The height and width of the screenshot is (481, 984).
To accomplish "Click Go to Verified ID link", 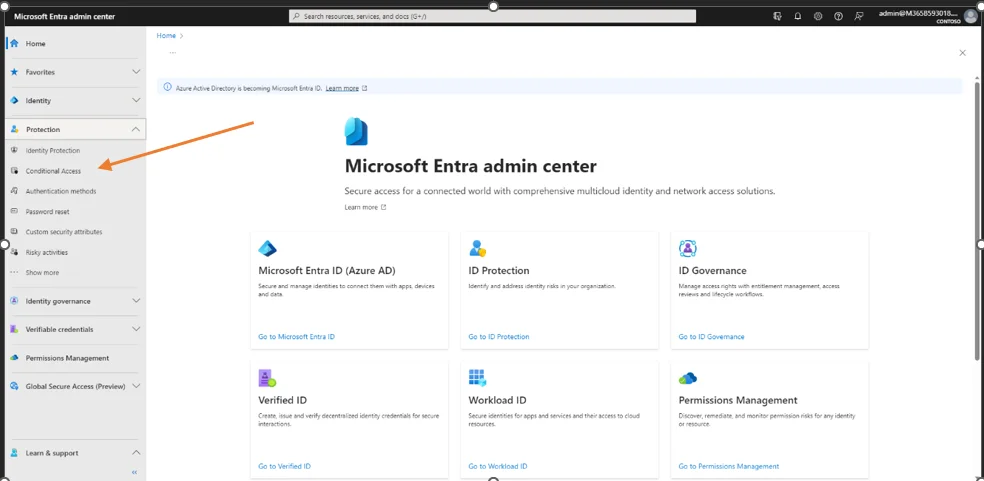I will (x=284, y=466).
